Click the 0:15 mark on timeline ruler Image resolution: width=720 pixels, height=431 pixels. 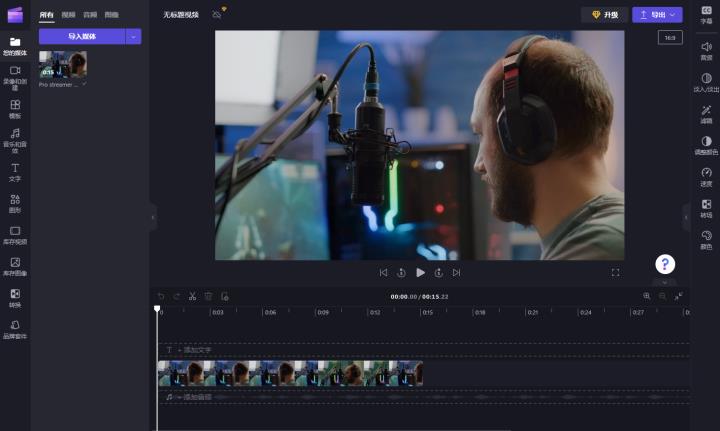pos(427,312)
